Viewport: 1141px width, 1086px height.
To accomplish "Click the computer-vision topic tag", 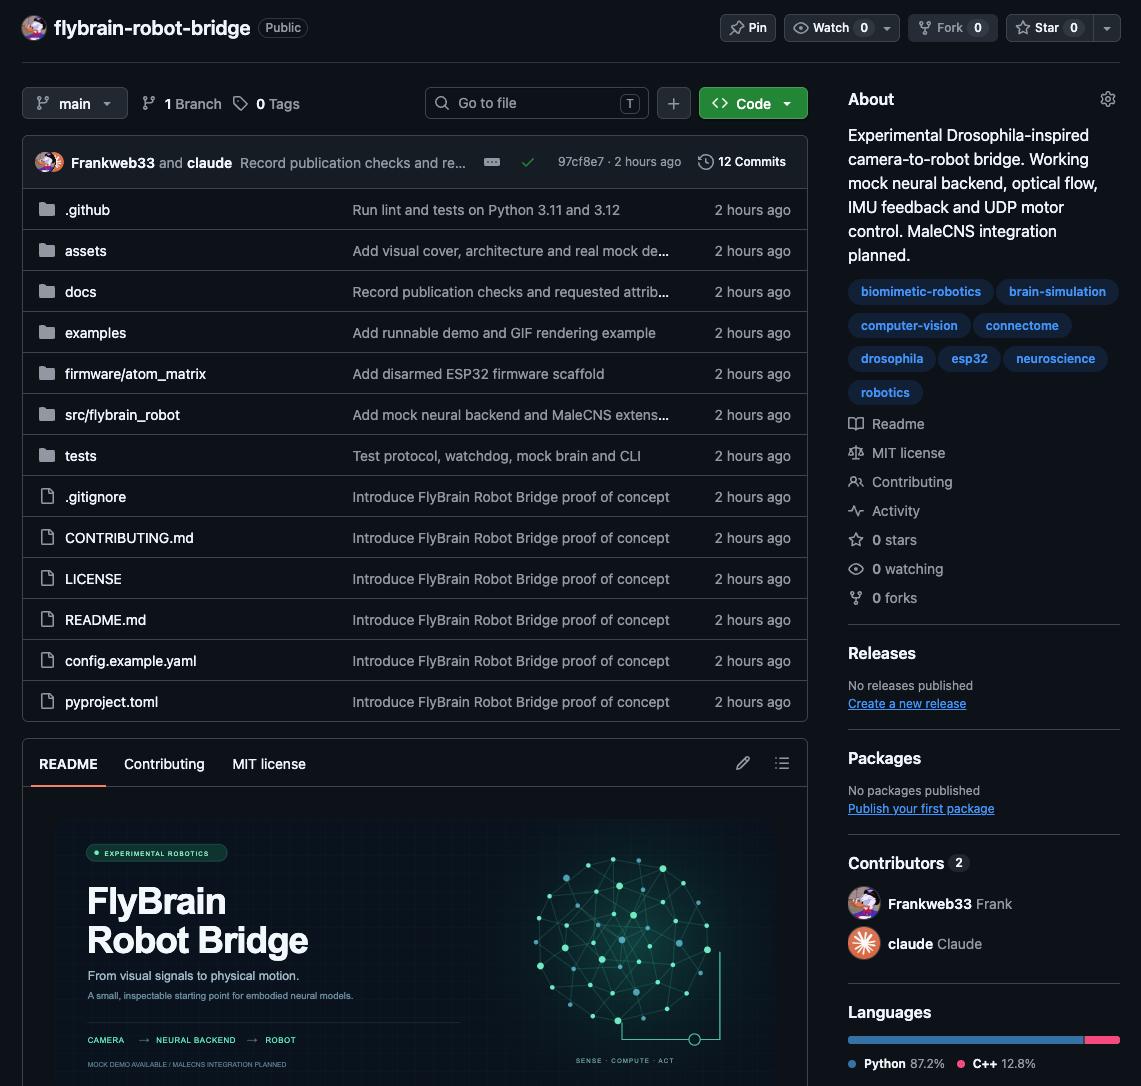I will pos(909,325).
